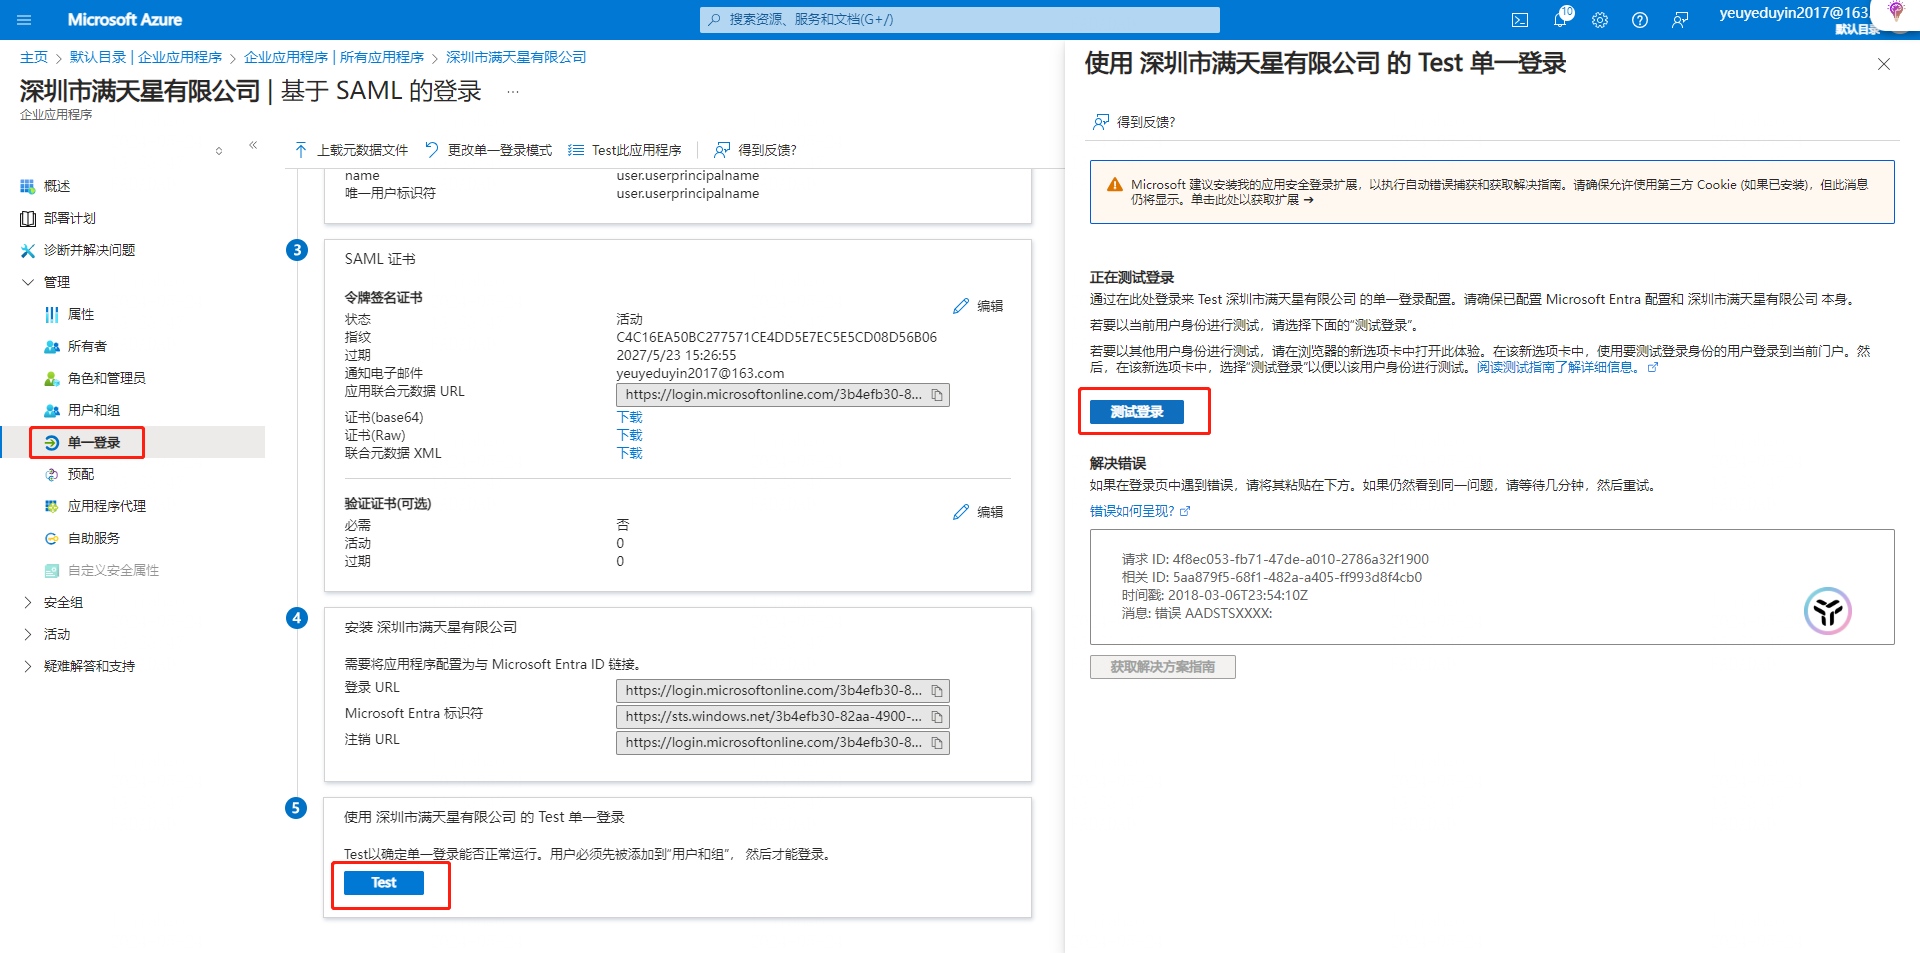Open Cloud Shell from the top bar
The width and height of the screenshot is (1920, 953).
1520,20
